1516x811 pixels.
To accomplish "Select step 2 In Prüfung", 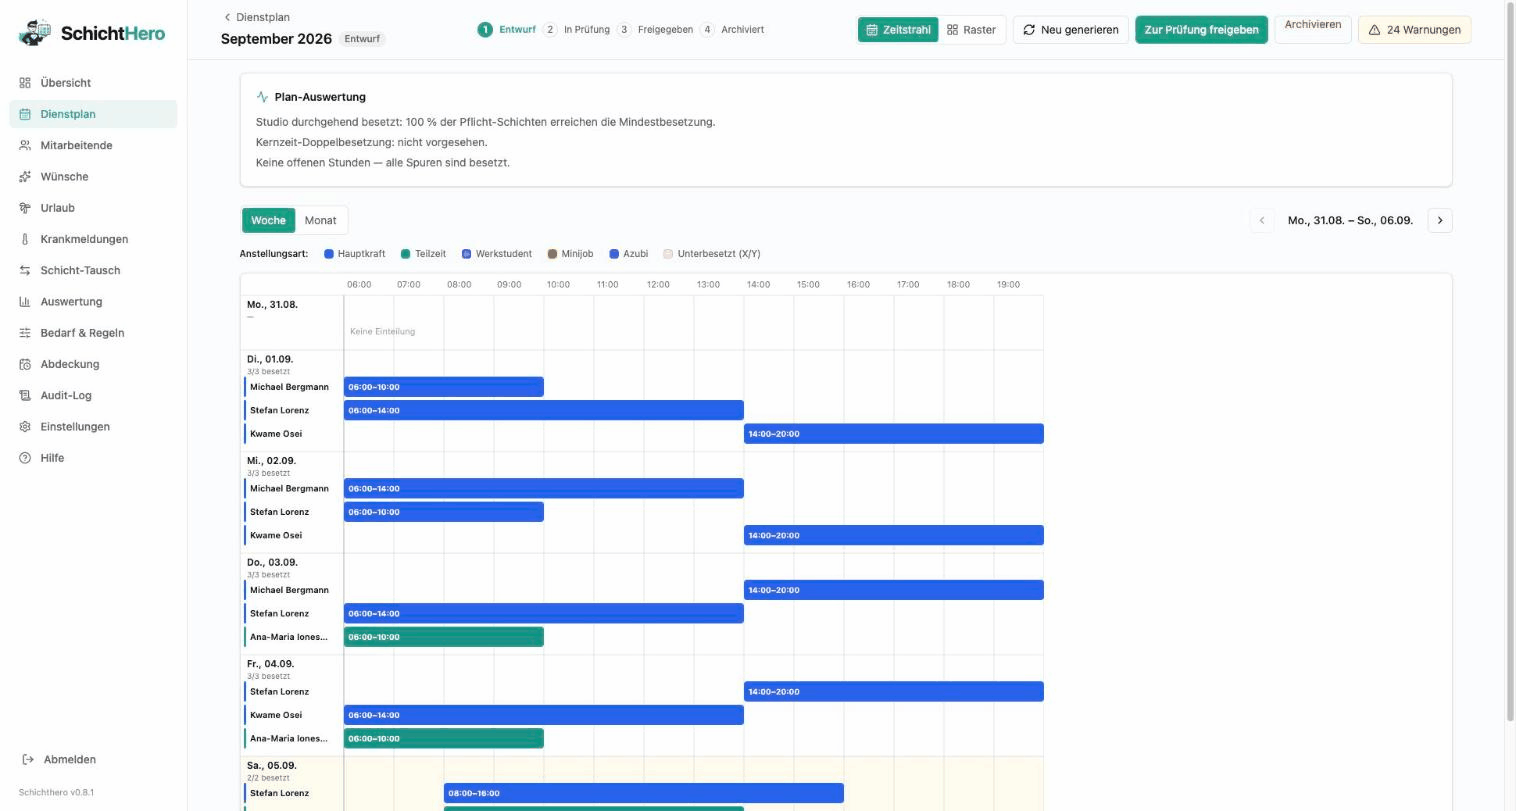I will point(577,30).
